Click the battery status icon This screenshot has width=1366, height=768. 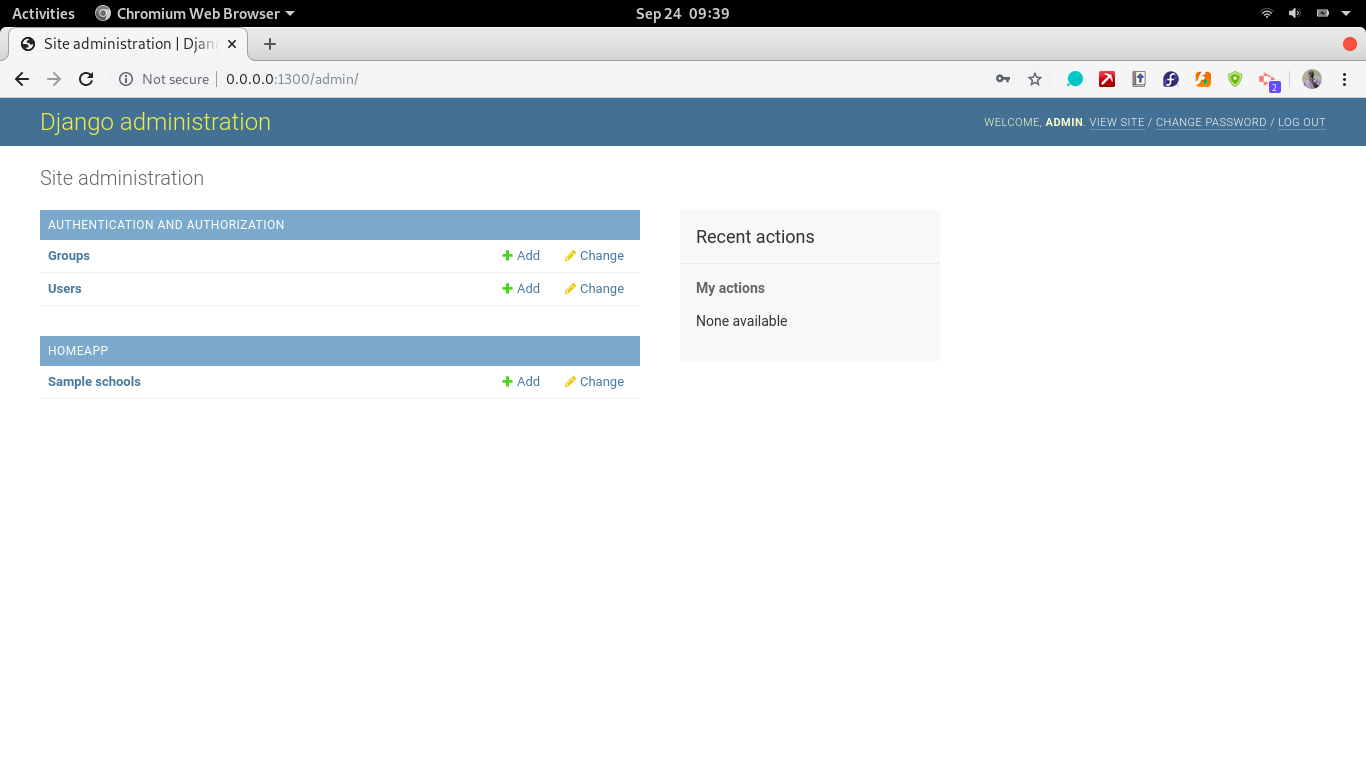[x=1323, y=14]
